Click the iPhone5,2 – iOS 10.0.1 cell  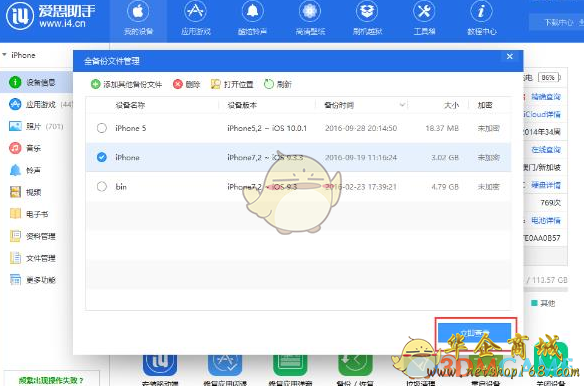click(x=267, y=128)
